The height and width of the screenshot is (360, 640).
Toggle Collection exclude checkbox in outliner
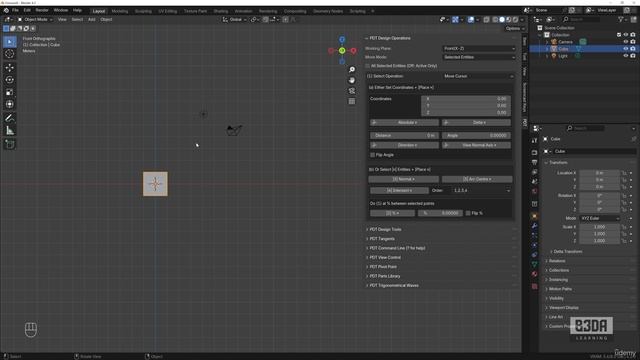click(619, 35)
